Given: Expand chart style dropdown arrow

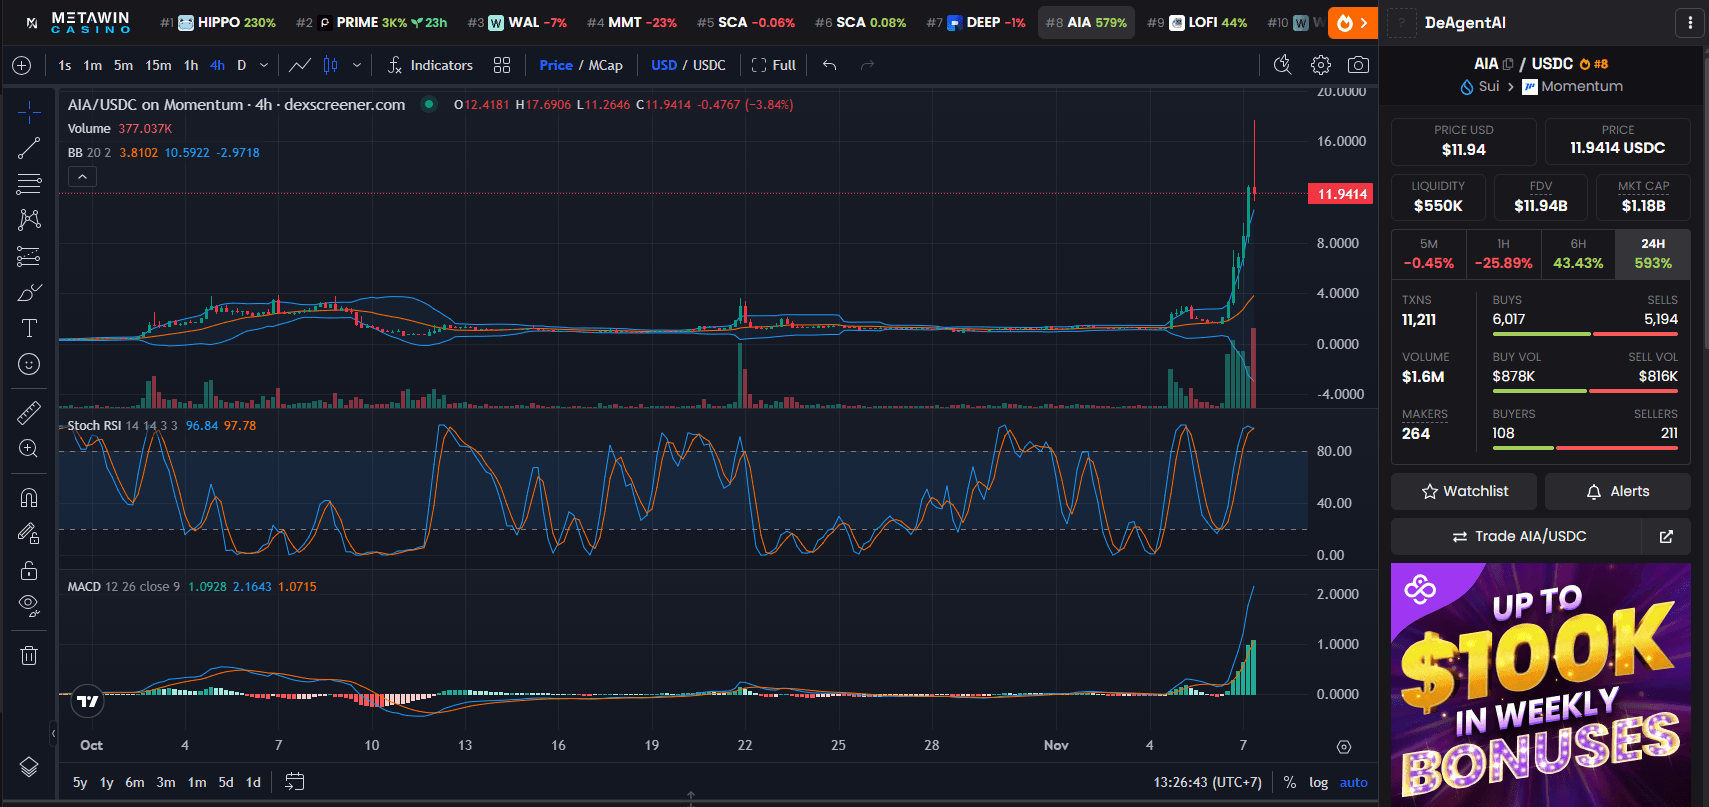Looking at the screenshot, I should (x=357, y=65).
